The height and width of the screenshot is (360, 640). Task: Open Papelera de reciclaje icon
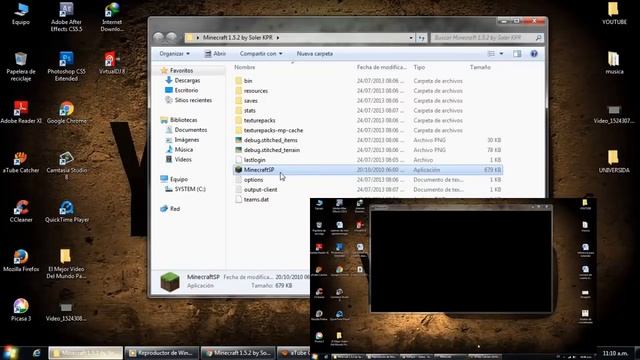click(21, 66)
